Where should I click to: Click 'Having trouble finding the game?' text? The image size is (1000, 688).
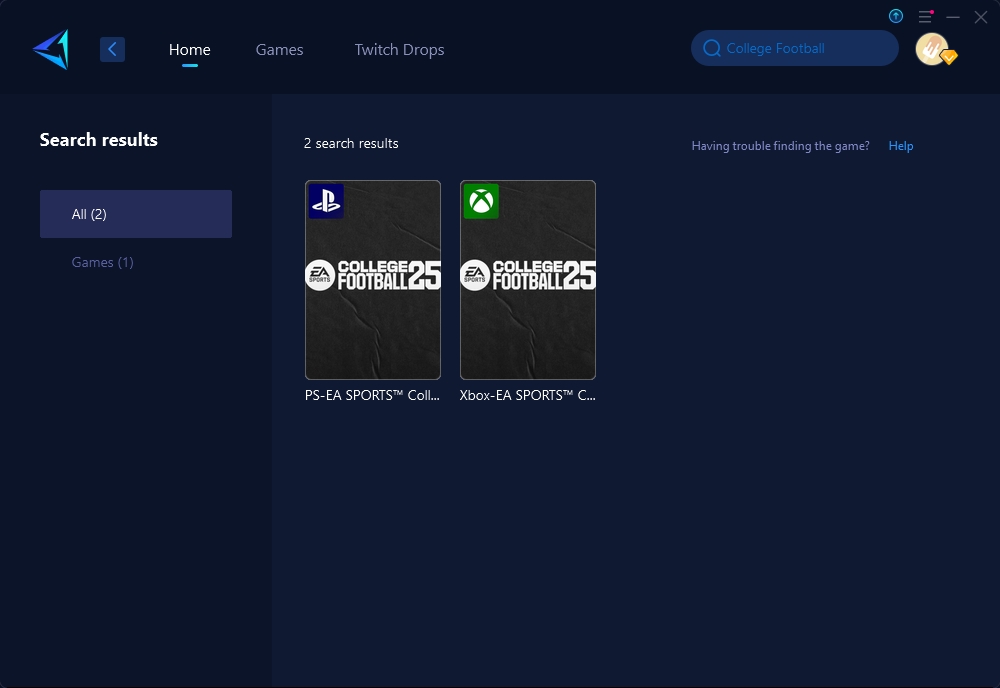(781, 146)
